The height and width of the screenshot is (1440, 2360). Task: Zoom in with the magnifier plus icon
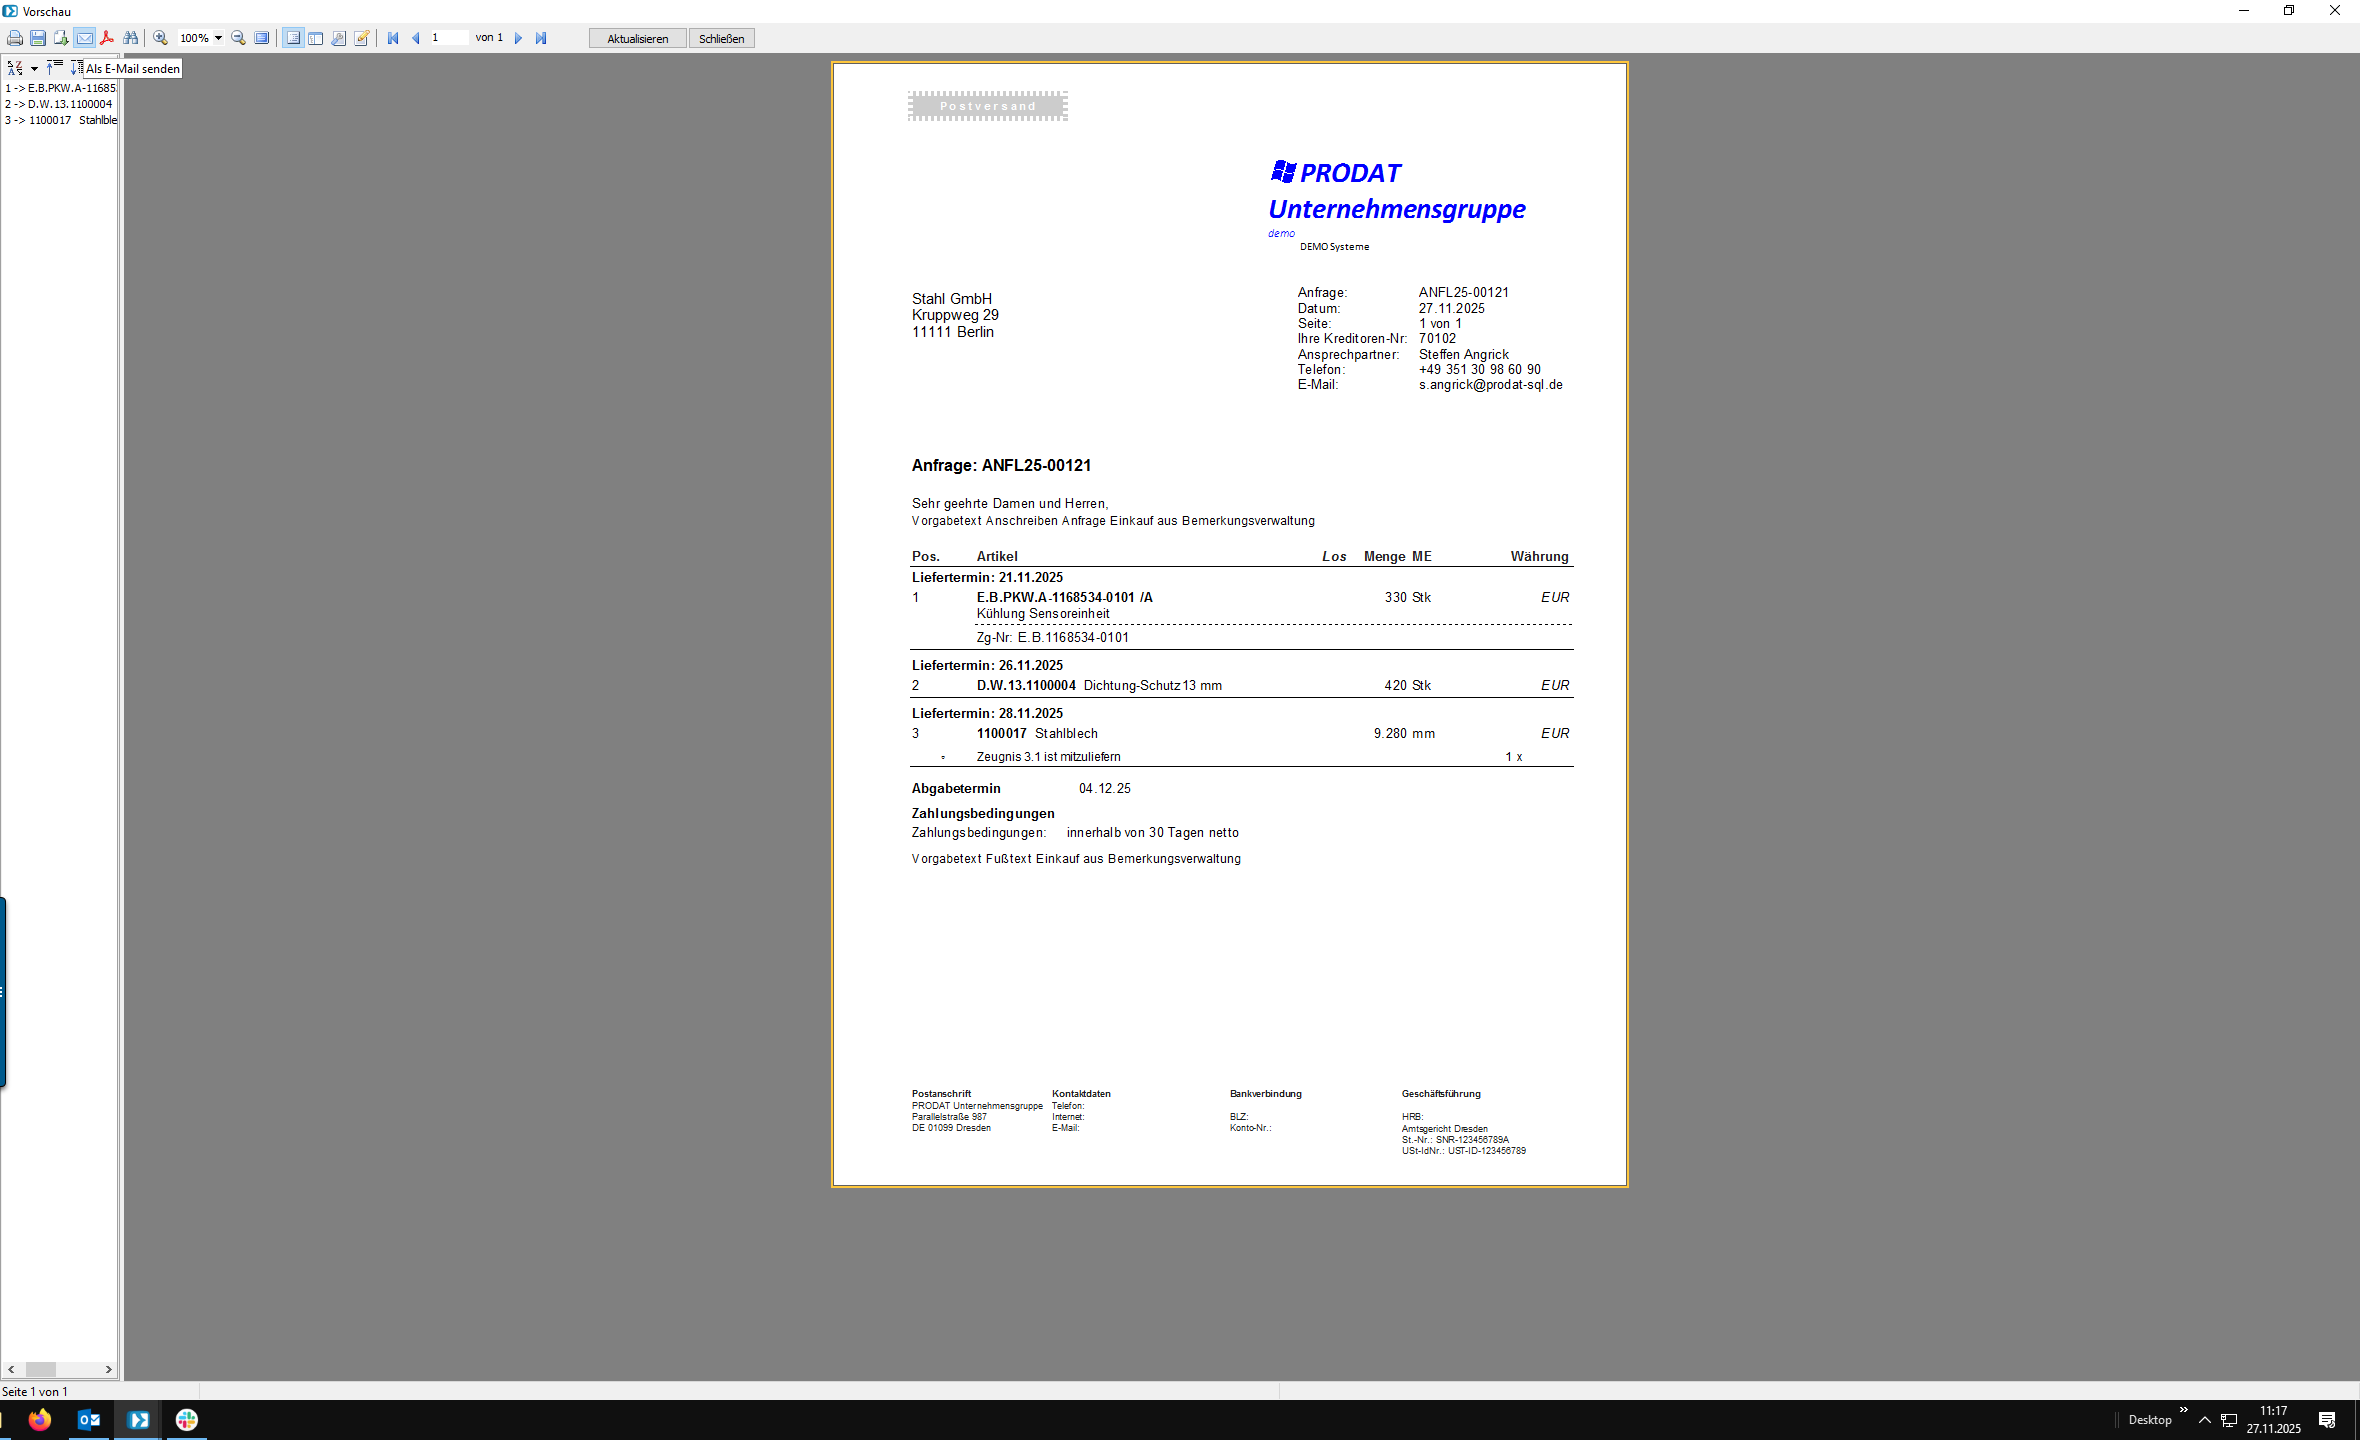click(x=160, y=38)
